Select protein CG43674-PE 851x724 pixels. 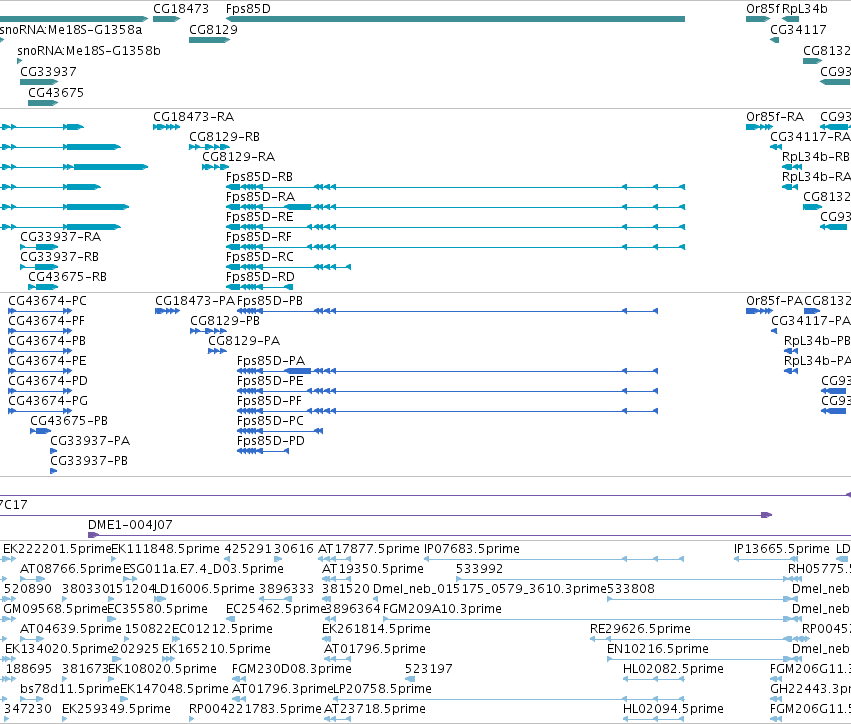coord(47,361)
